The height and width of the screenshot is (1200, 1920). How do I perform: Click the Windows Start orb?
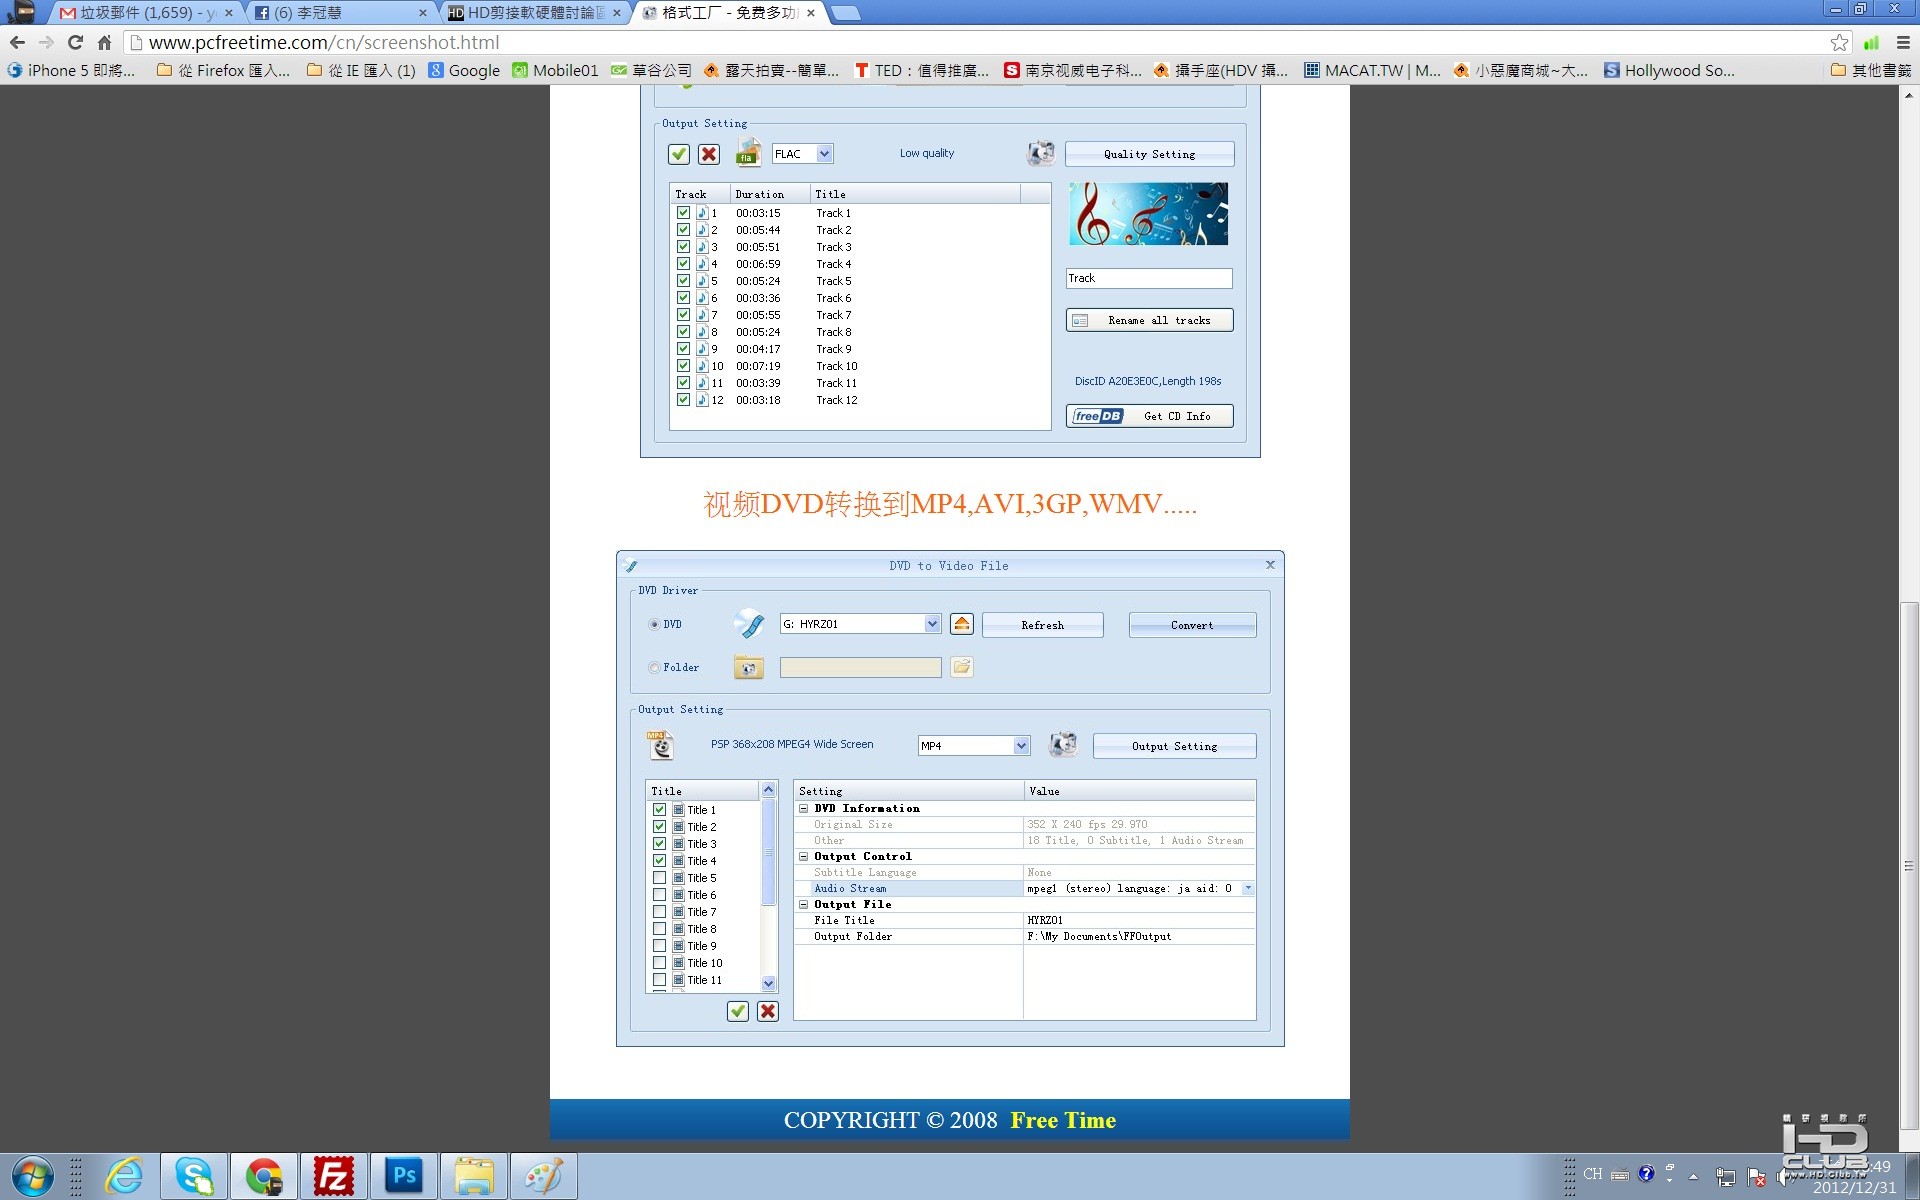pyautogui.click(x=32, y=1177)
